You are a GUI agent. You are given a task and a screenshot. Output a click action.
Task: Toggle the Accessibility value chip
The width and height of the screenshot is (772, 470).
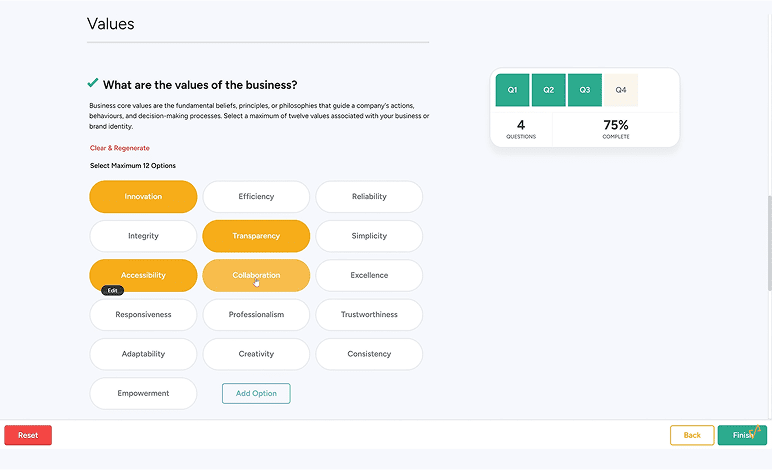tap(143, 275)
